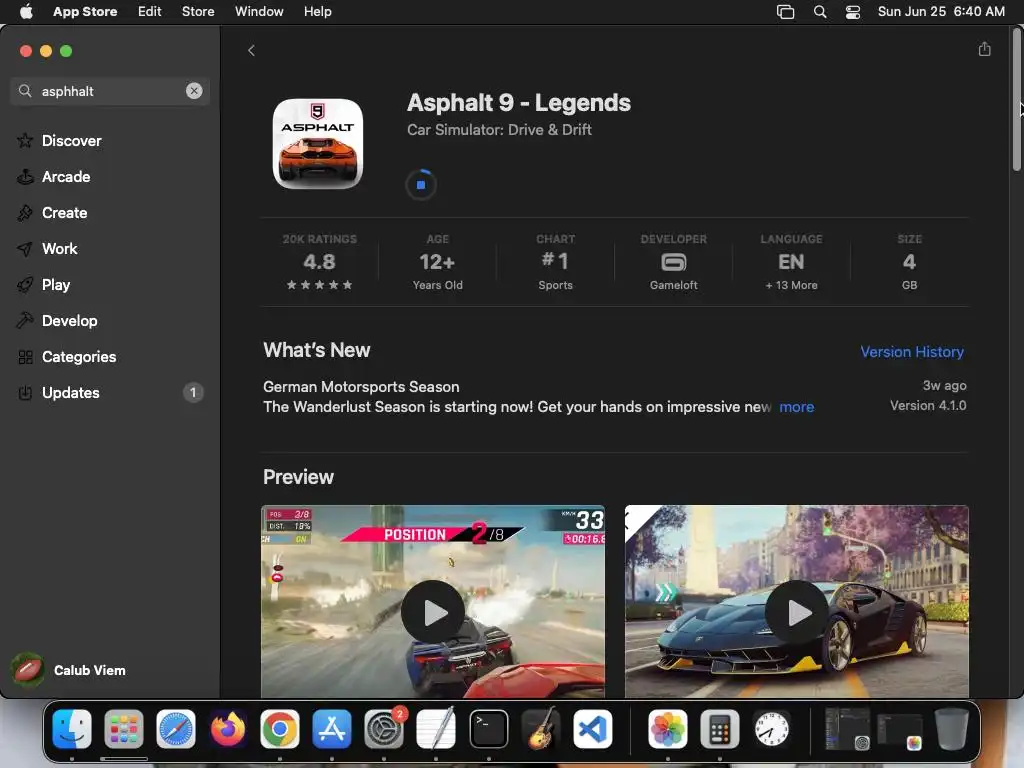Open the first minimized window in Dock
The width and height of the screenshot is (1024, 768).
pyautogui.click(x=848, y=729)
